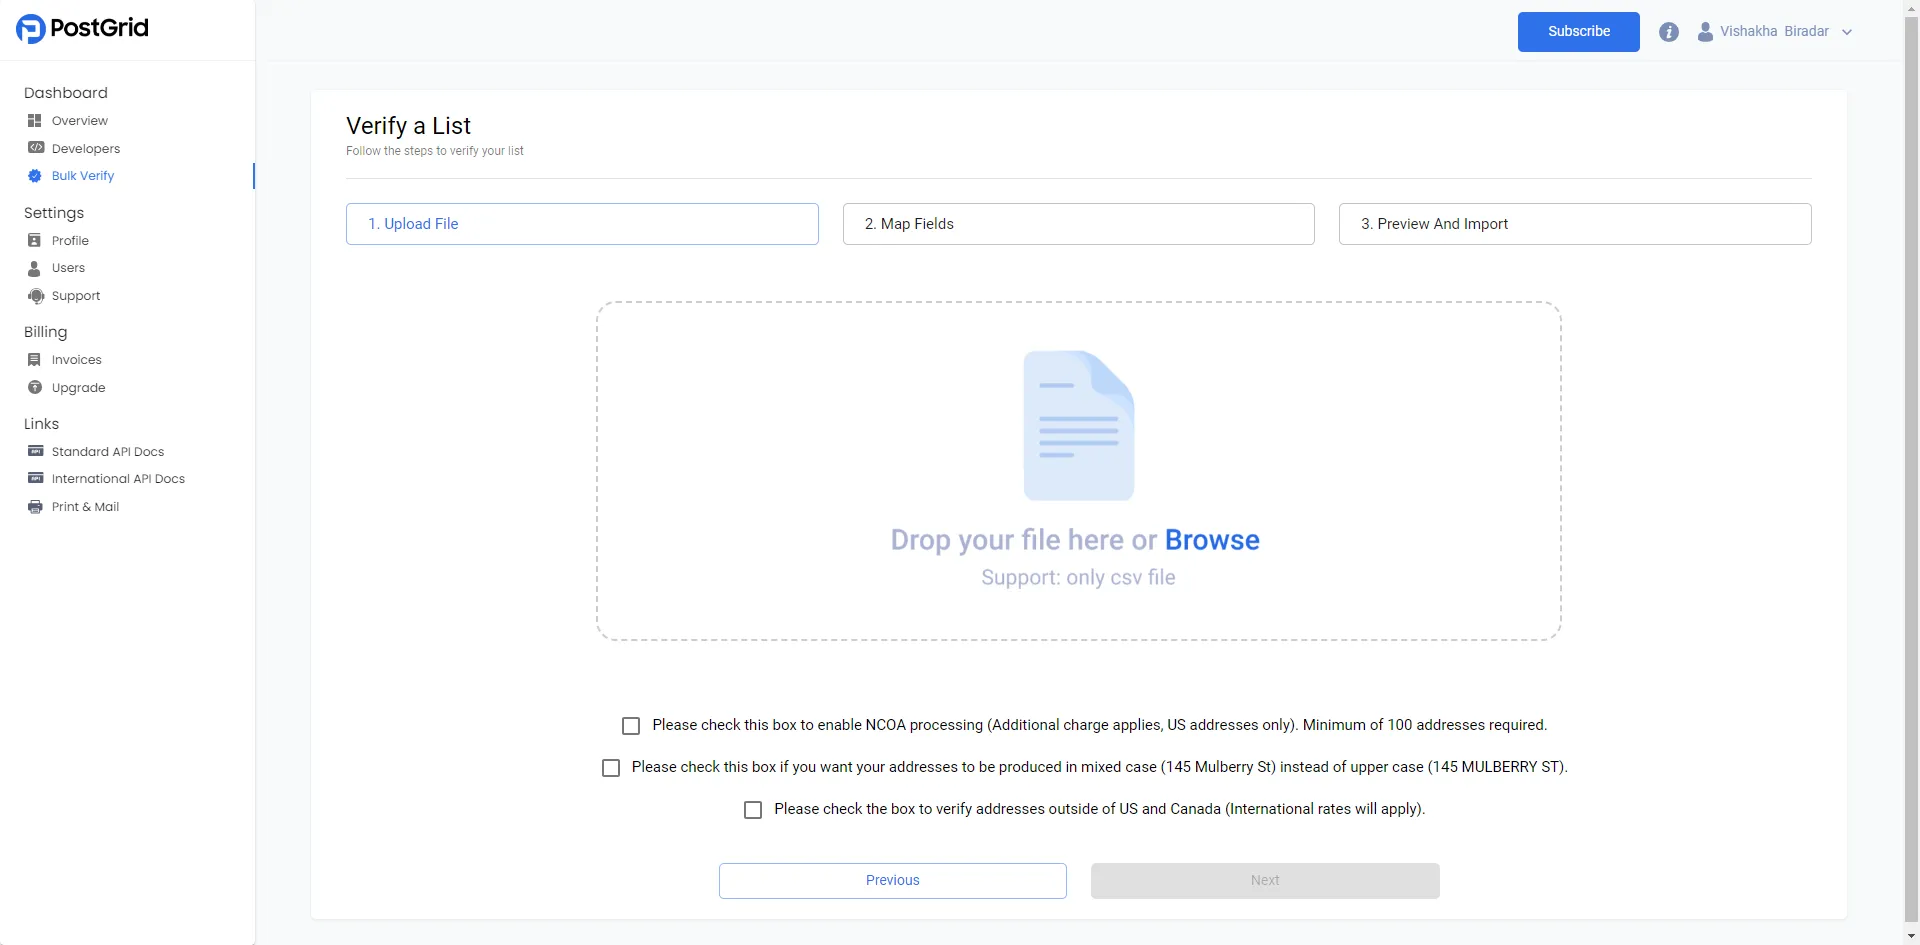Switch to the Map Fields step
The width and height of the screenshot is (1920, 945).
(x=1078, y=223)
